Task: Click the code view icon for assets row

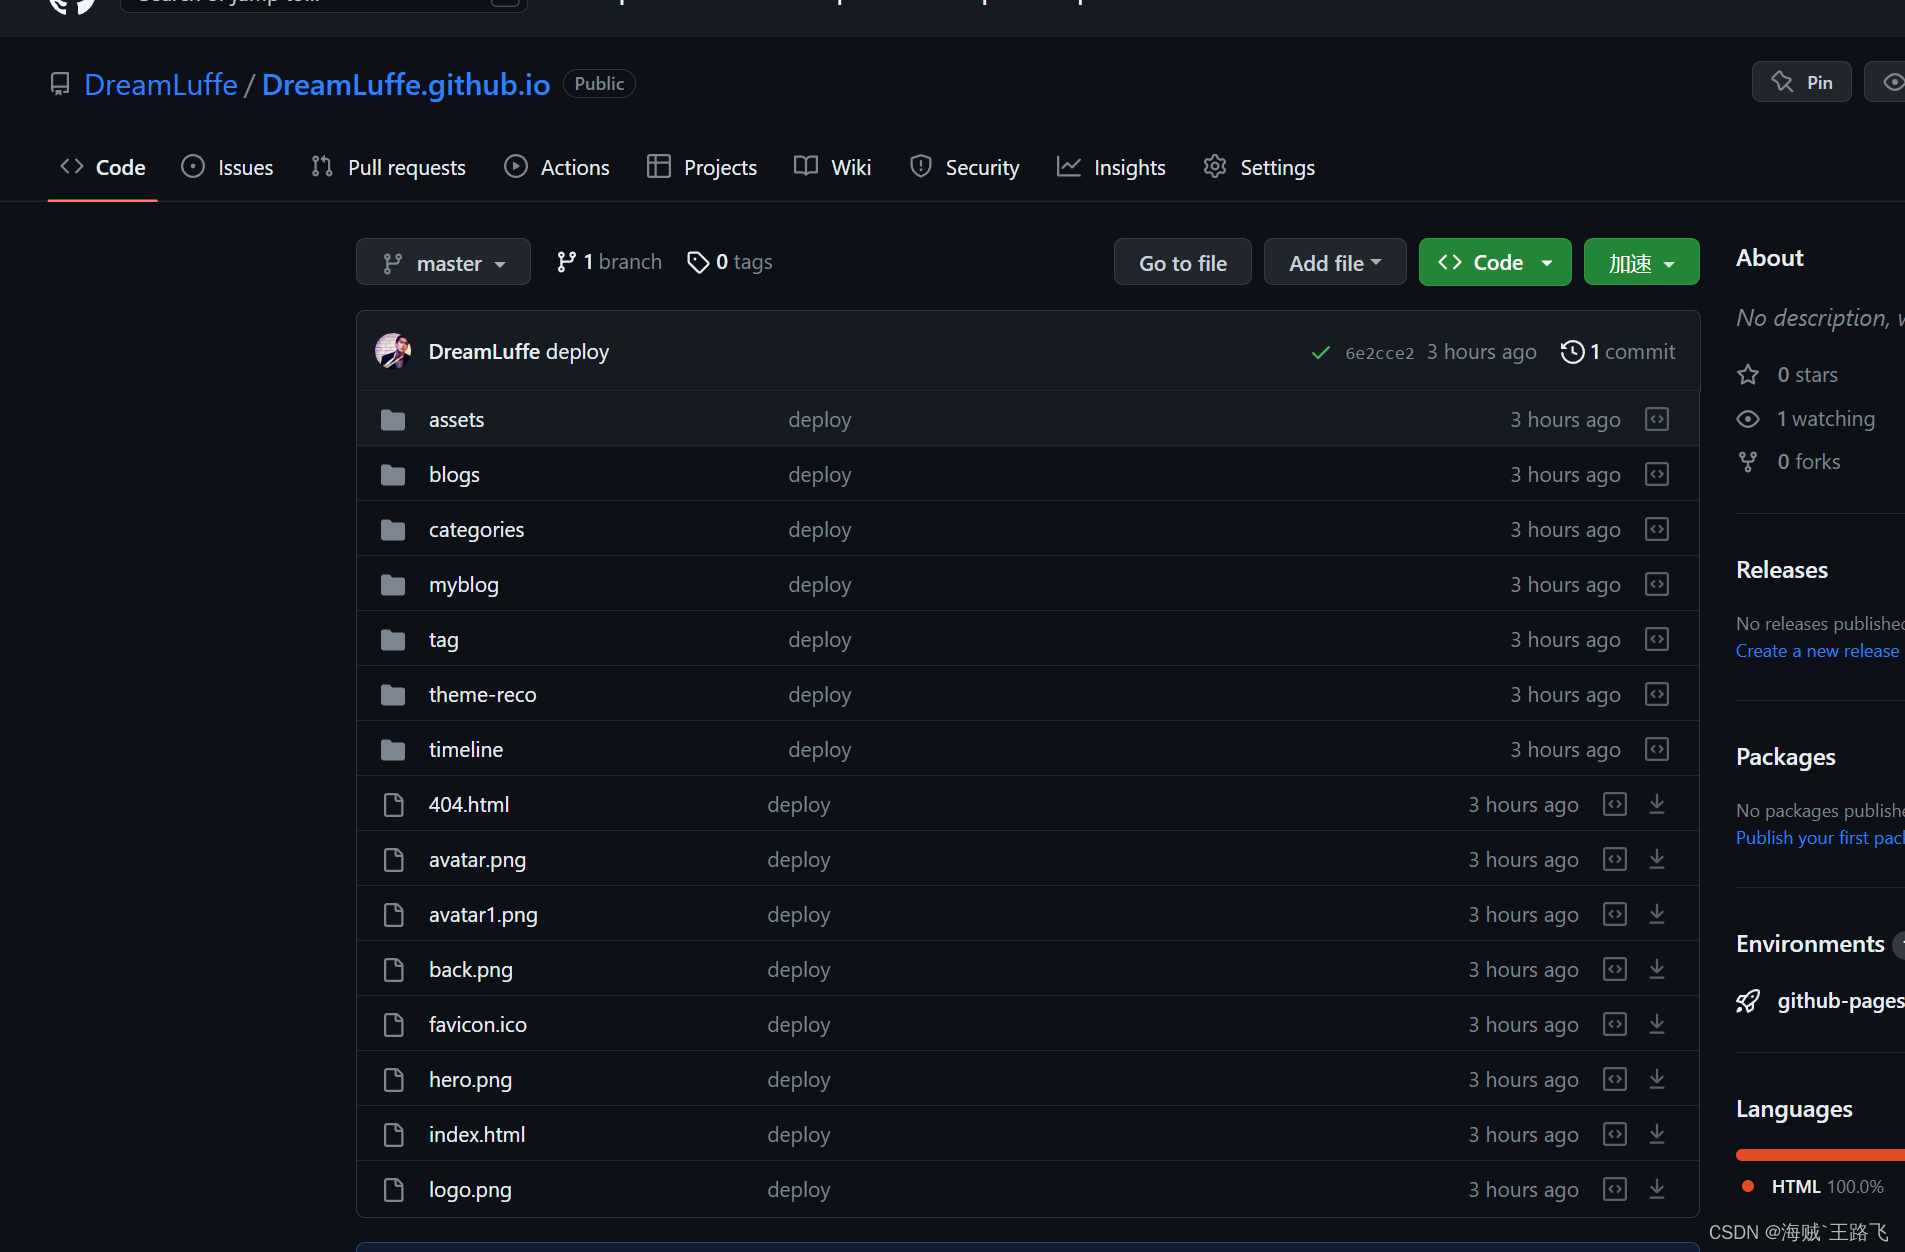Action: coord(1657,419)
